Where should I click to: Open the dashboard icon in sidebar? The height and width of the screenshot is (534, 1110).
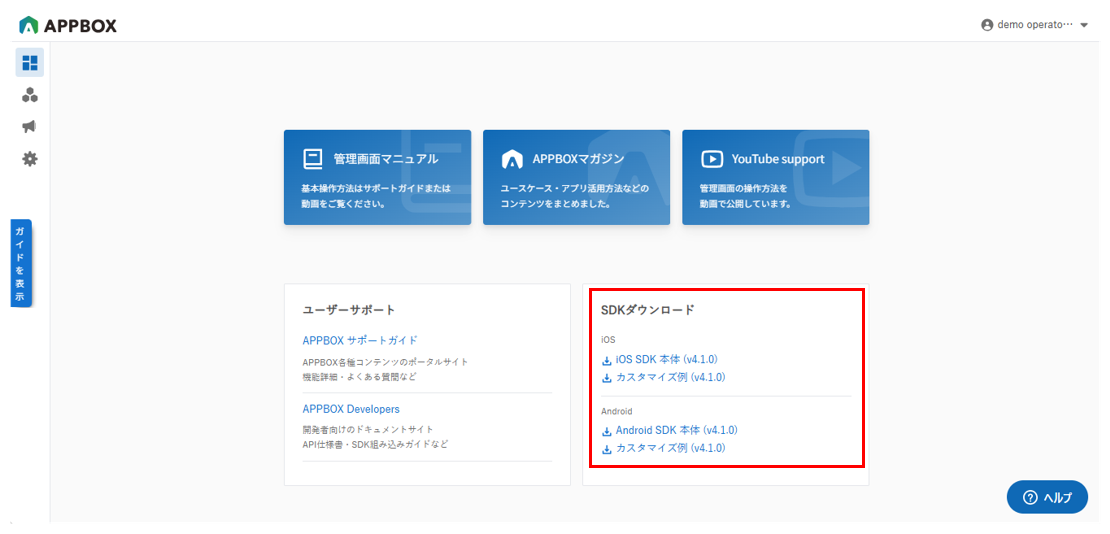[30, 62]
